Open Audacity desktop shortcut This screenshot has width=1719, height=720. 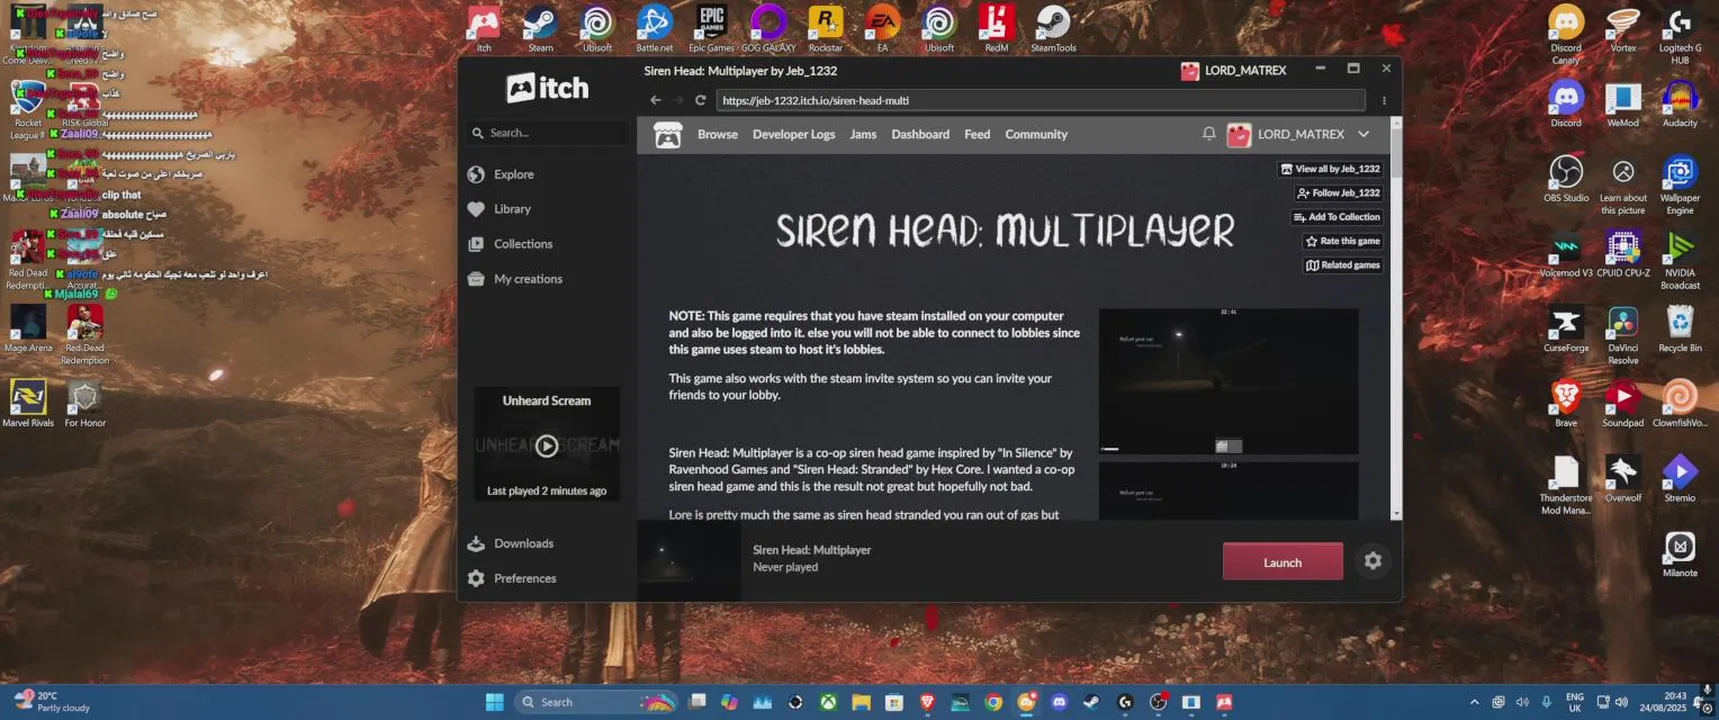(1680, 104)
